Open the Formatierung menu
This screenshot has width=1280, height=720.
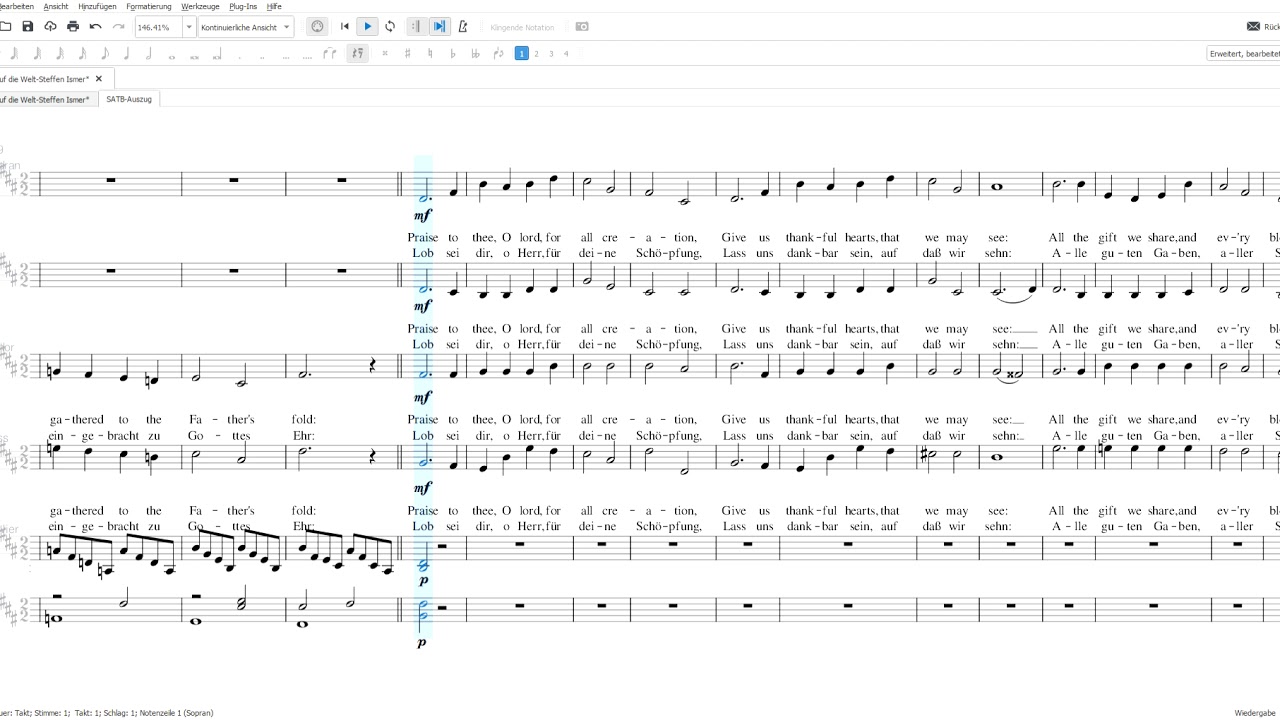click(x=148, y=6)
